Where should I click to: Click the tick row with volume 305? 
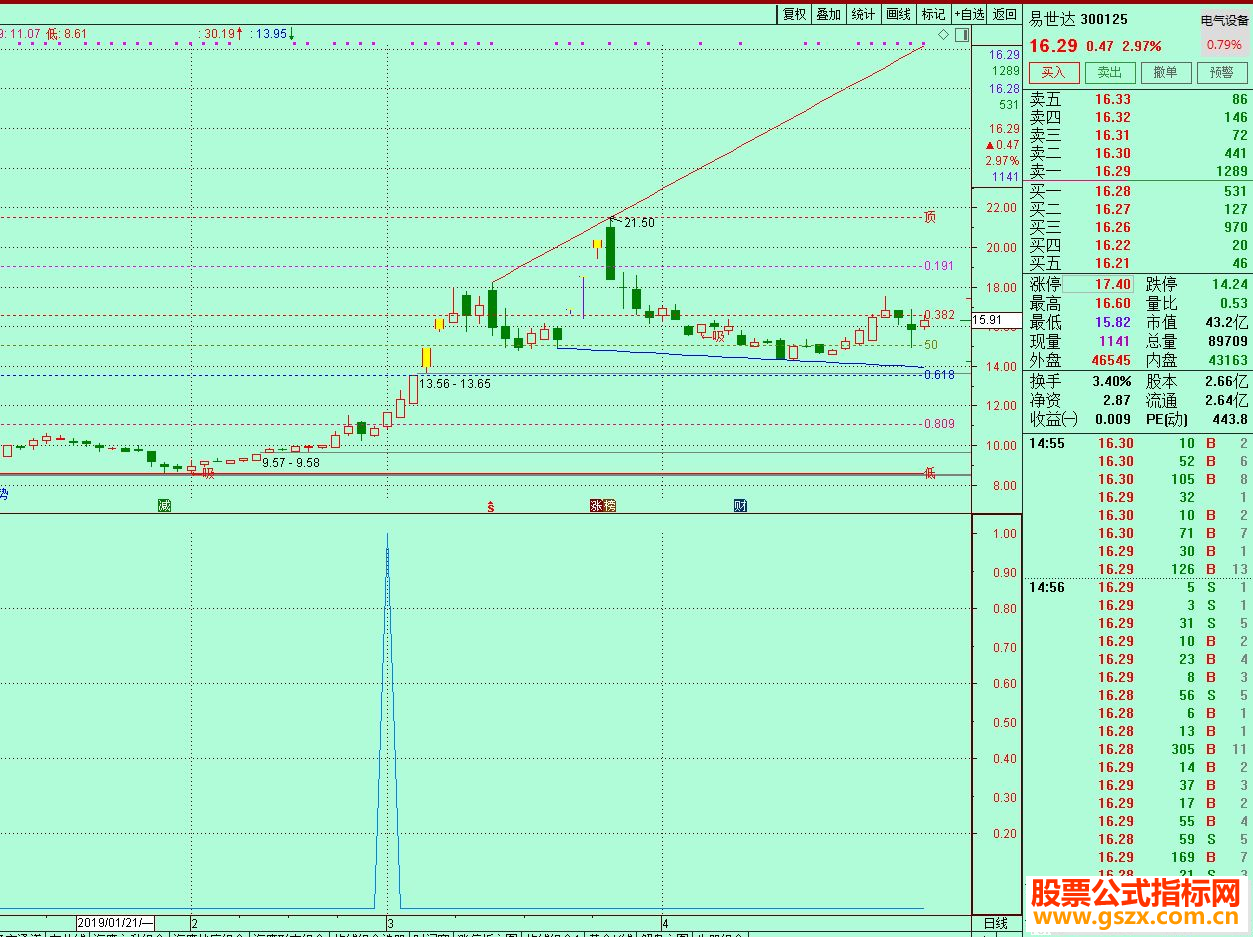pos(1138,749)
